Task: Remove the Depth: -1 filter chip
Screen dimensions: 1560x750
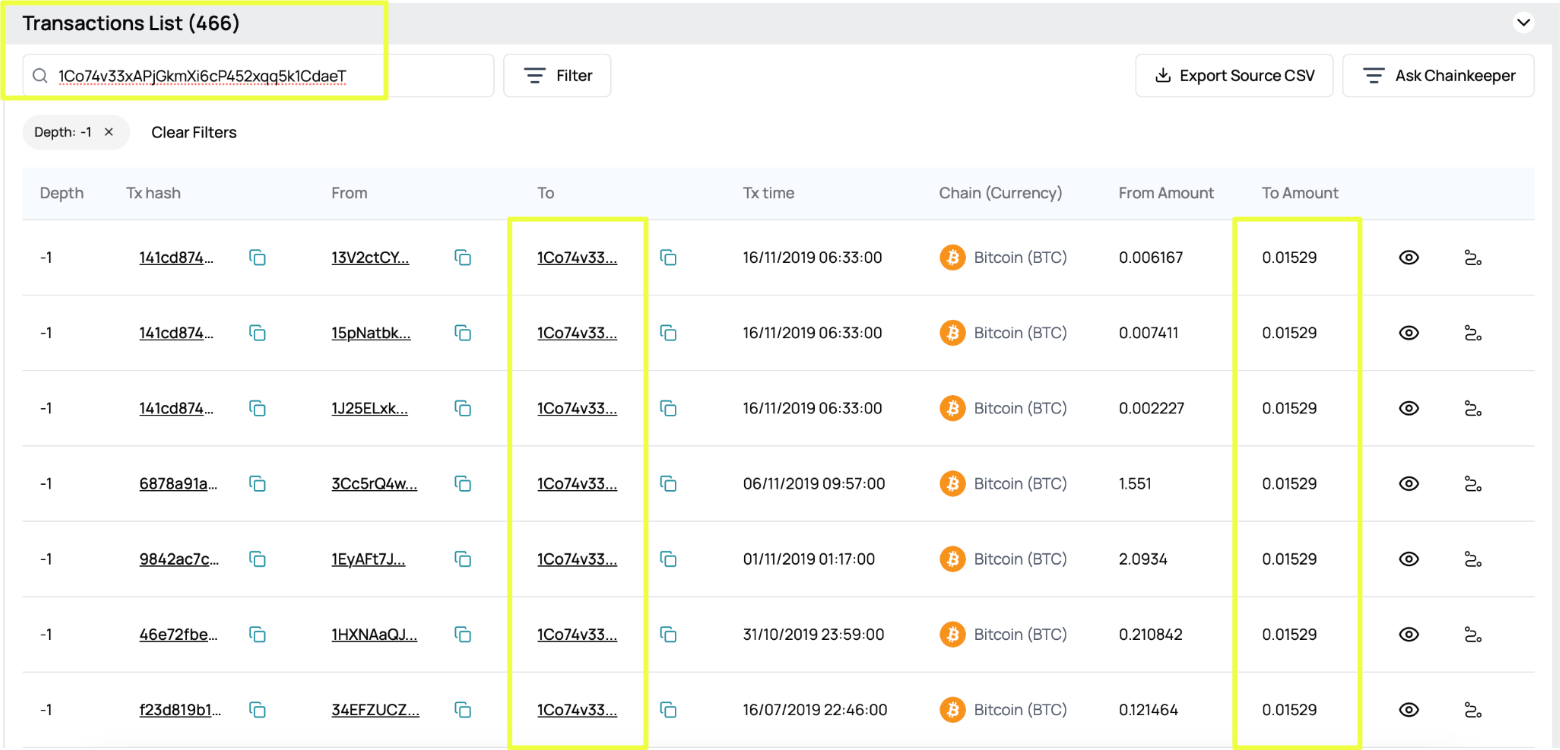Action: point(109,132)
